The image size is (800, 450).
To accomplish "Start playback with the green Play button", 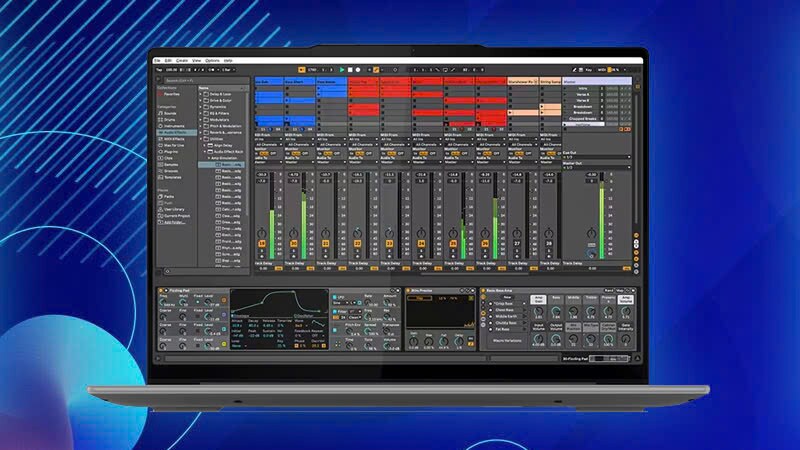I will click(342, 70).
